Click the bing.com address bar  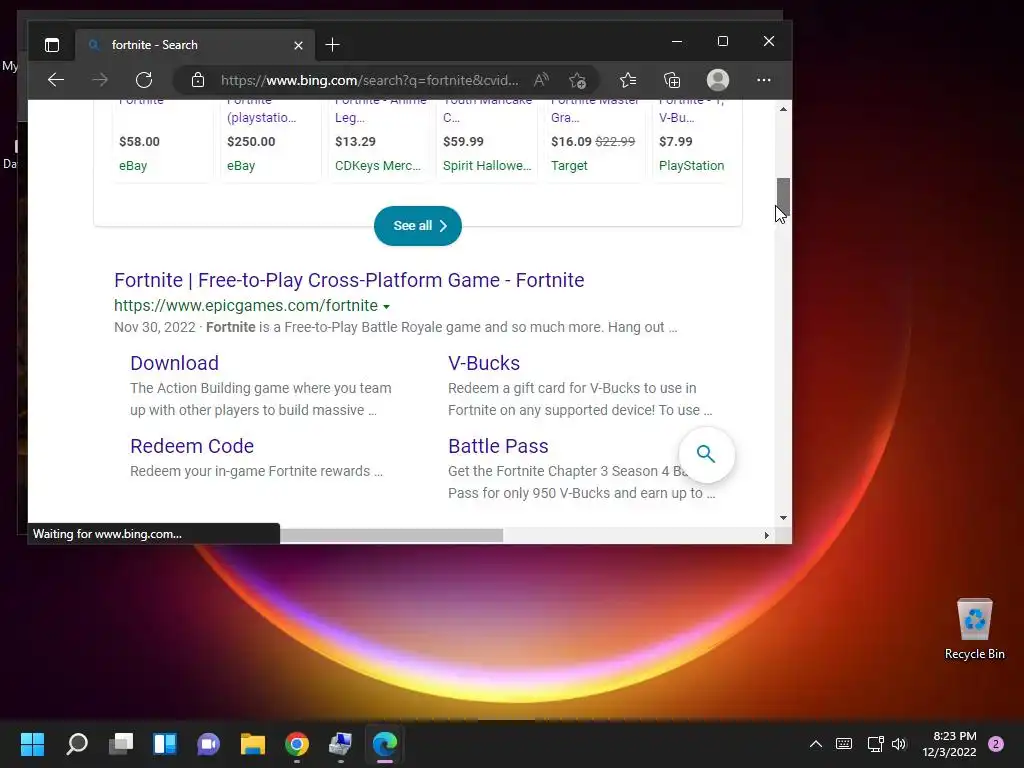(x=370, y=80)
